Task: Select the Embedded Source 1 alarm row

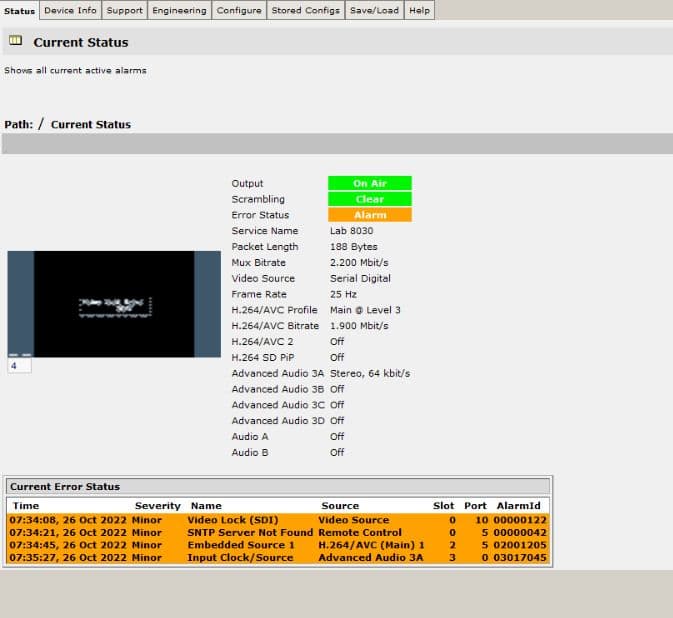Action: (241, 545)
